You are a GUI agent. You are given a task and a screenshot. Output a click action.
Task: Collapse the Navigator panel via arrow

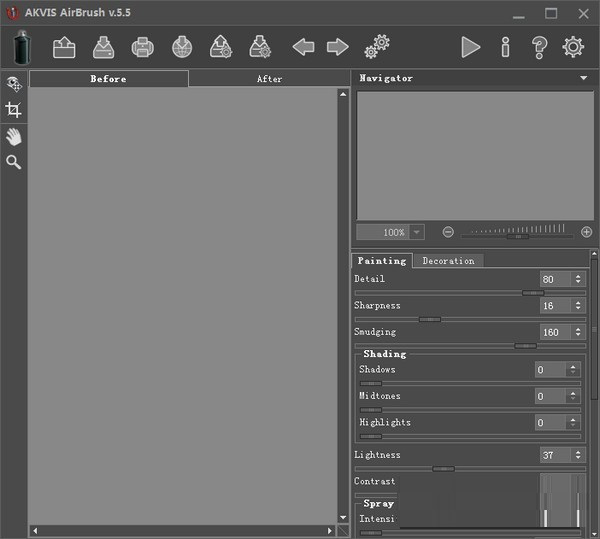[x=583, y=78]
